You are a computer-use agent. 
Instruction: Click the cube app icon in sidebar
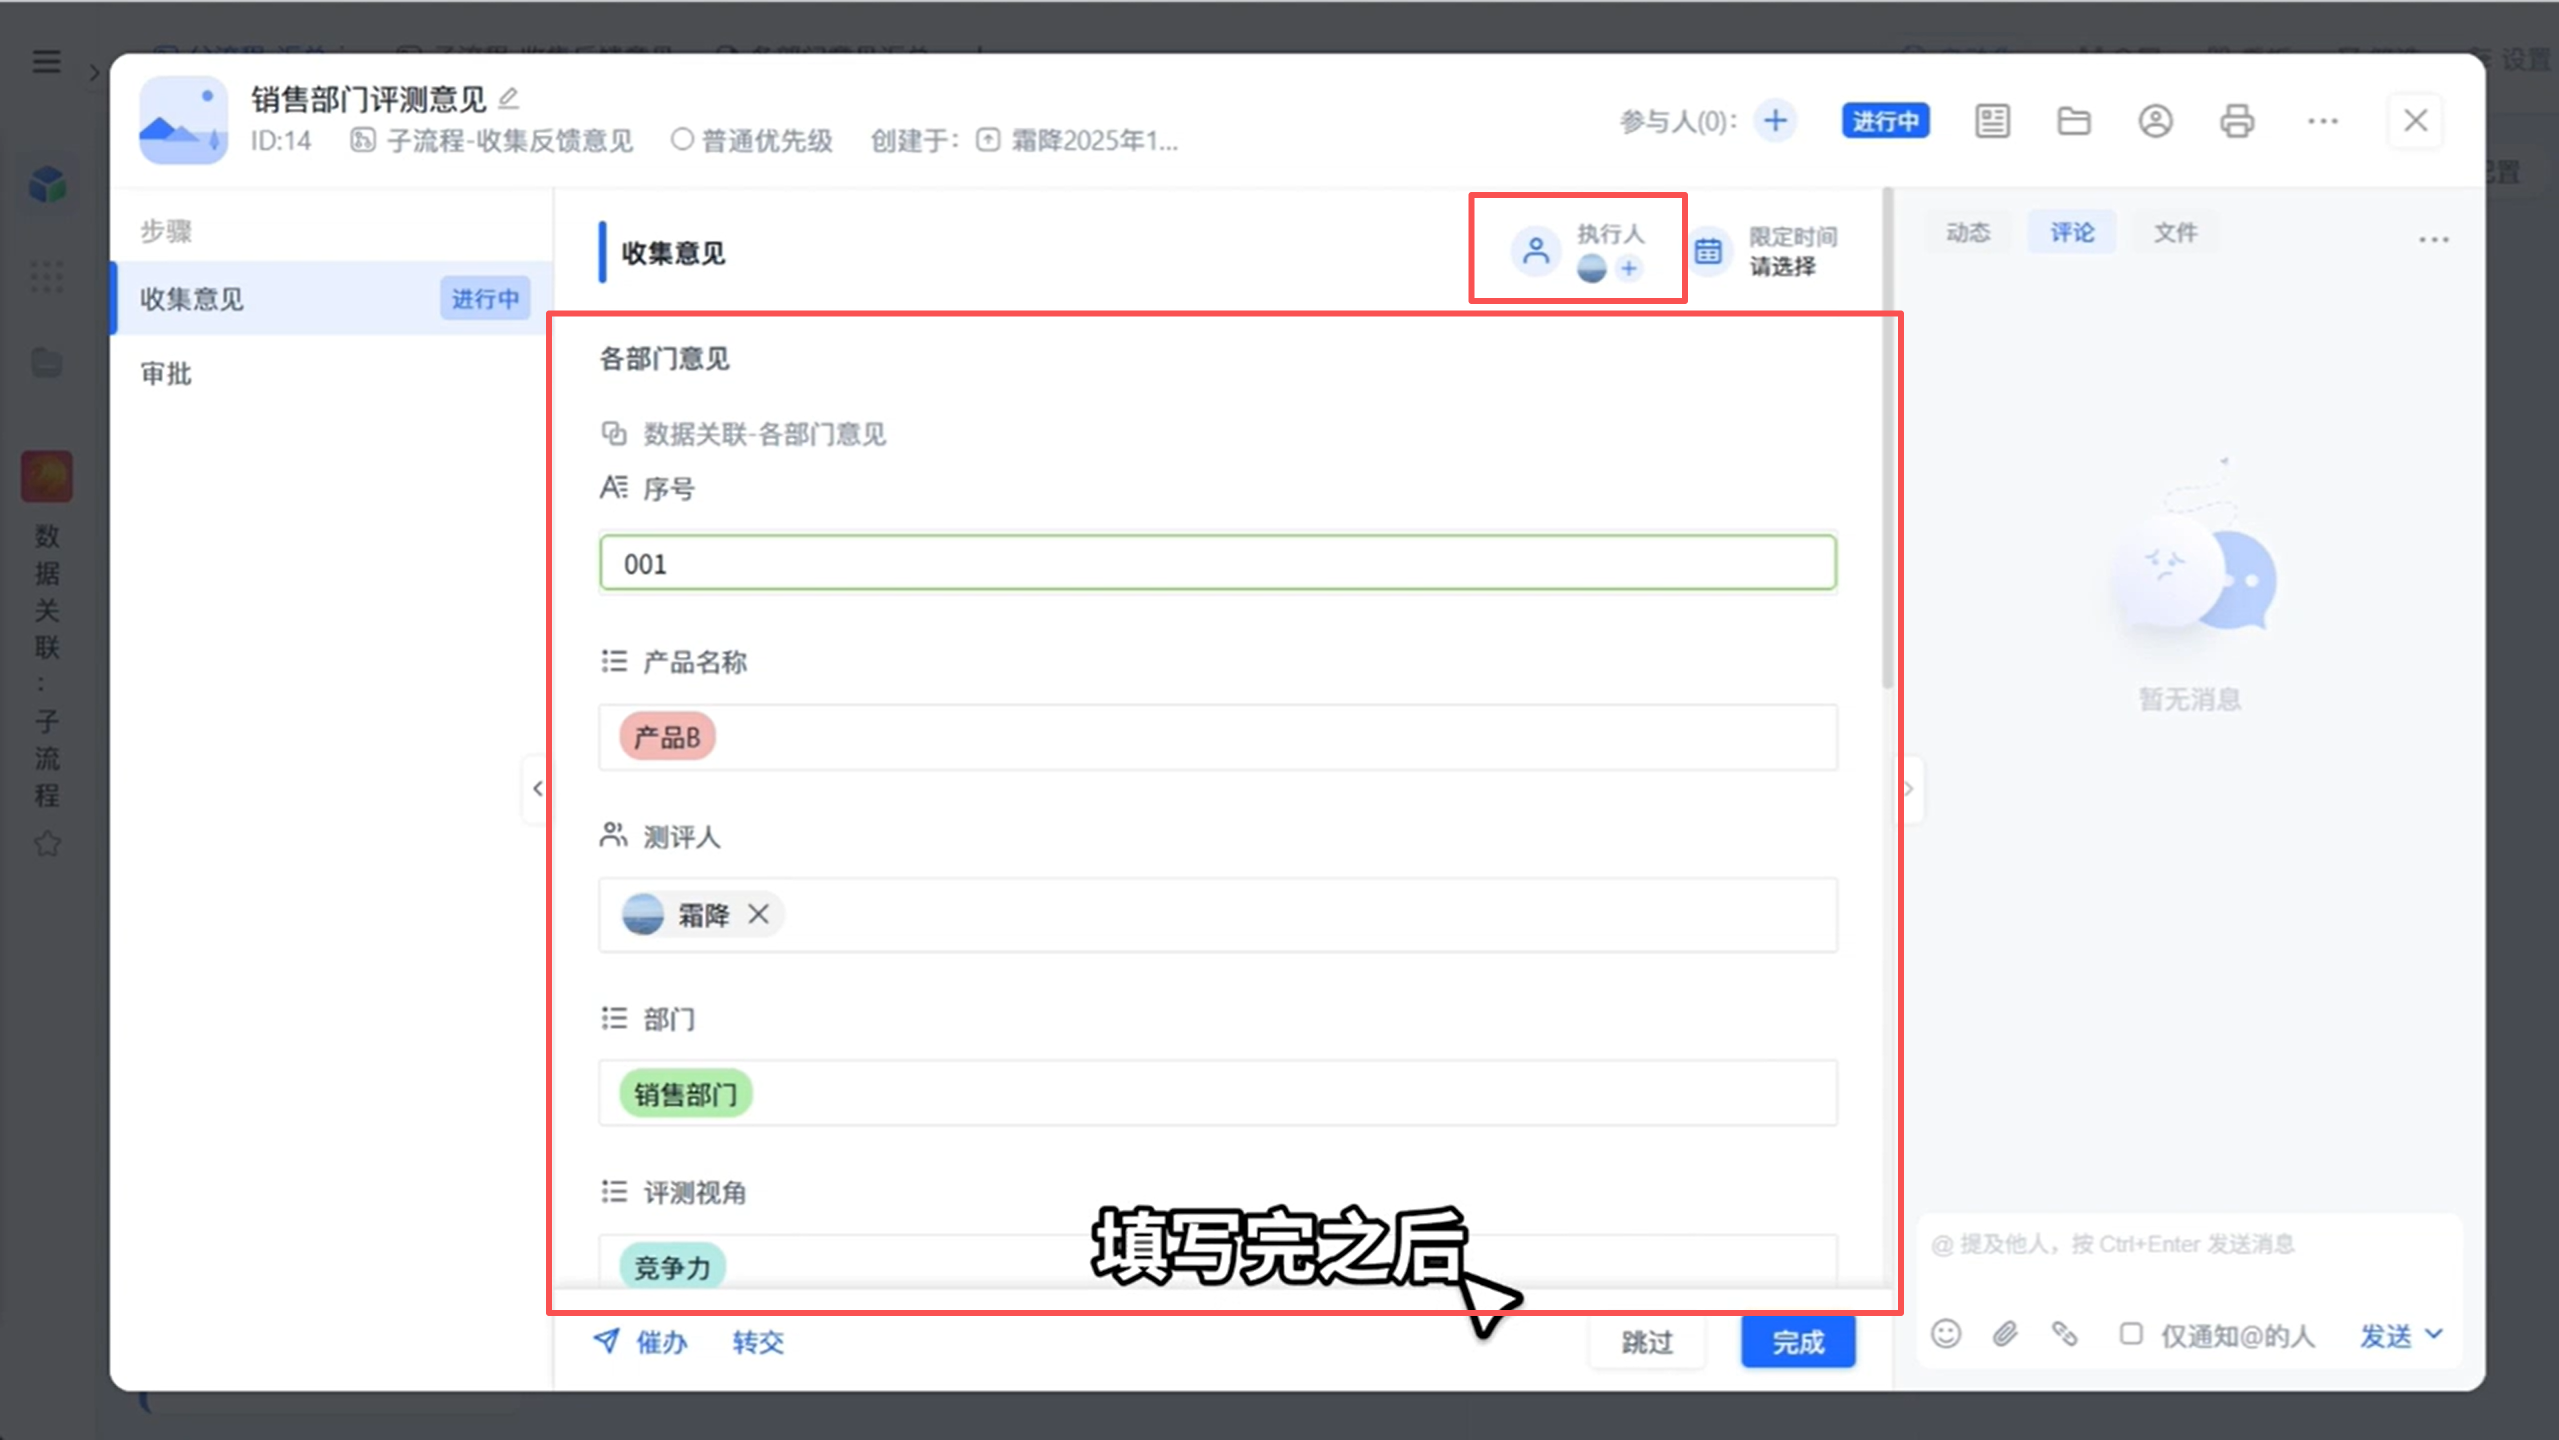(x=47, y=184)
